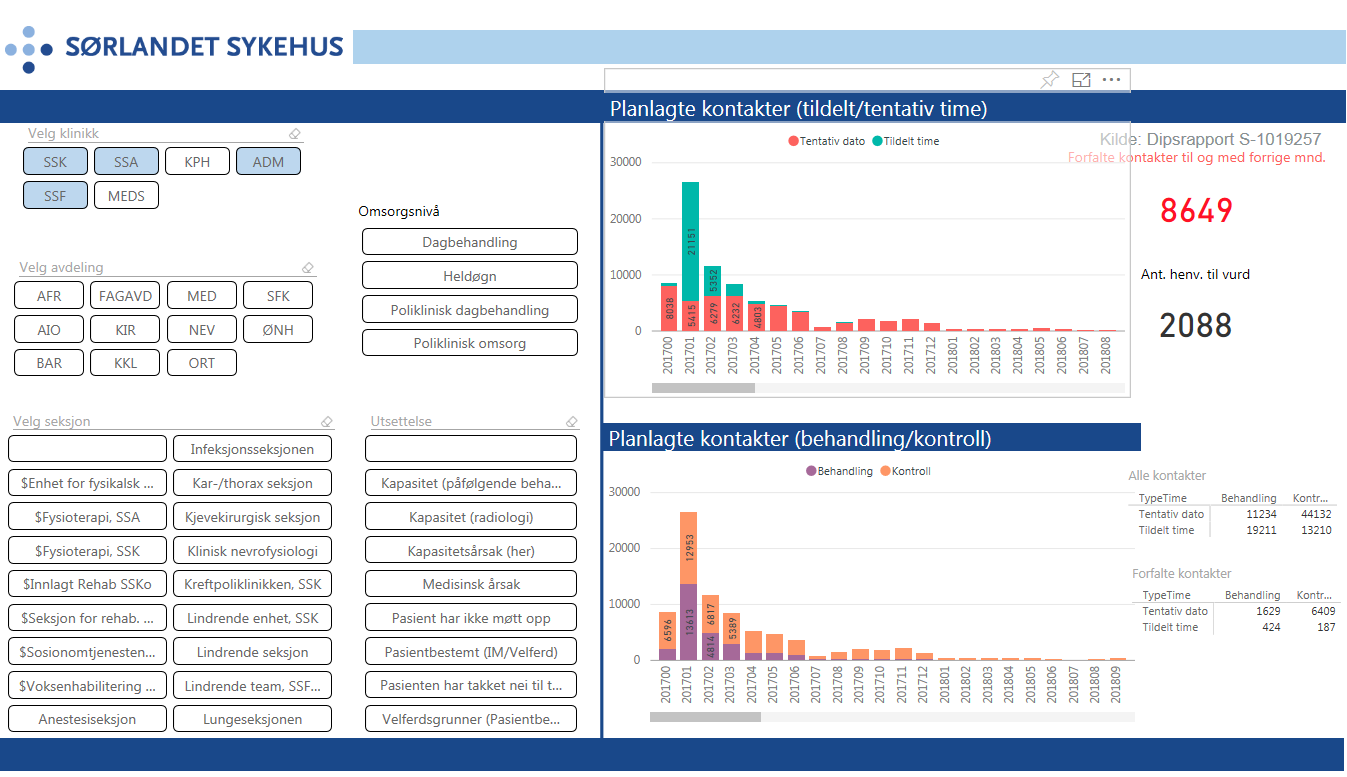Toggle SSF clinic filter
Image resolution: width=1347 pixels, height=777 pixels.
(x=55, y=196)
